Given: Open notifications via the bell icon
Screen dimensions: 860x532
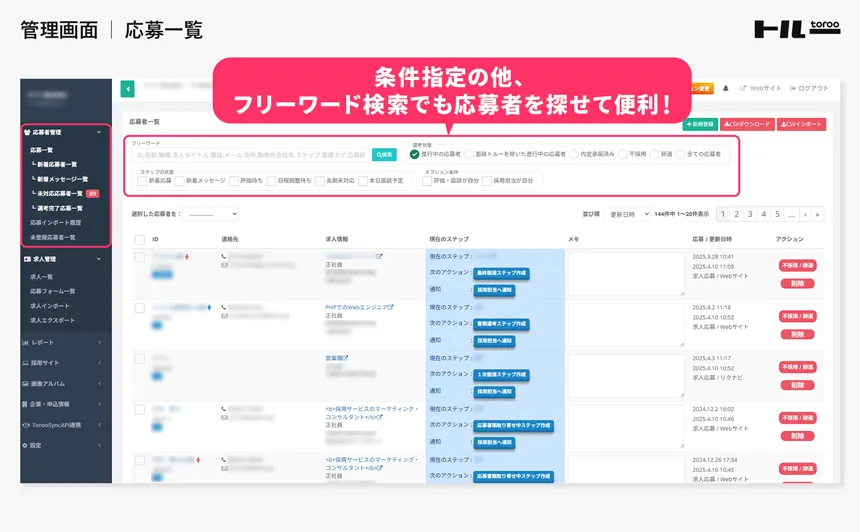Looking at the screenshot, I should pos(726,88).
